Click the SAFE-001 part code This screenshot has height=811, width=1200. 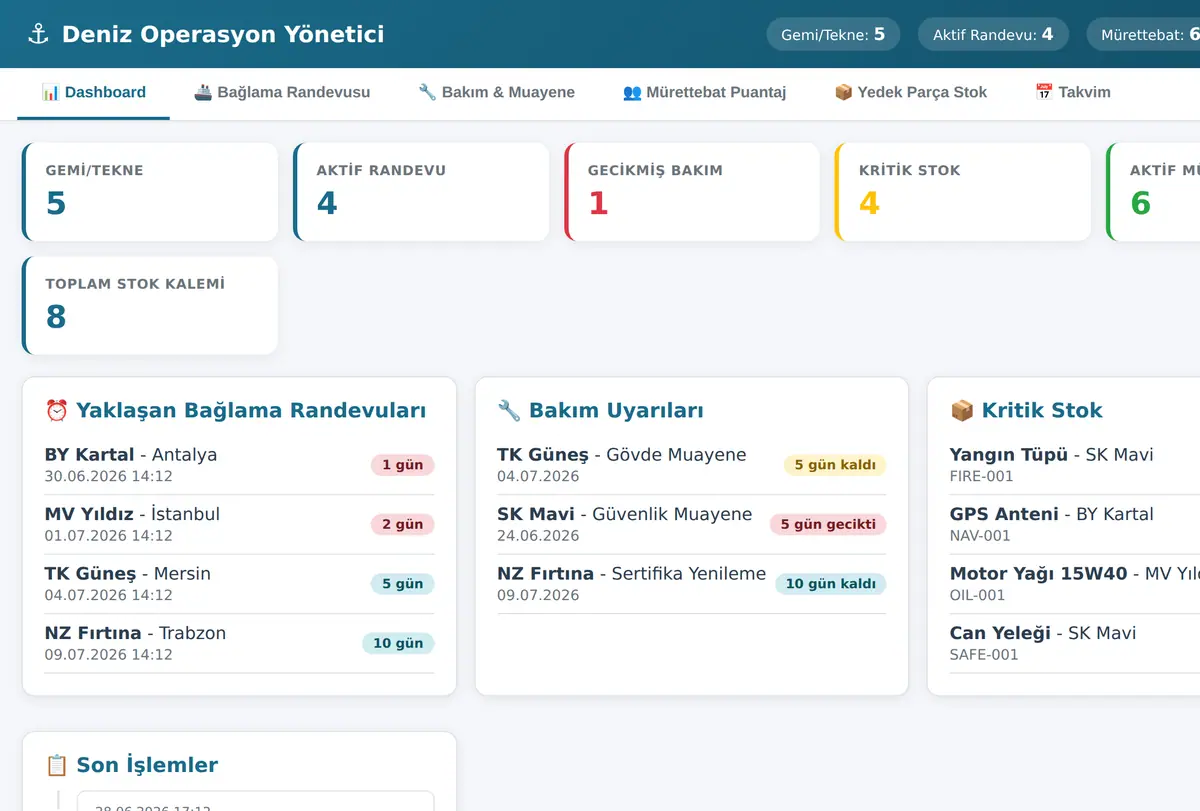coord(984,655)
